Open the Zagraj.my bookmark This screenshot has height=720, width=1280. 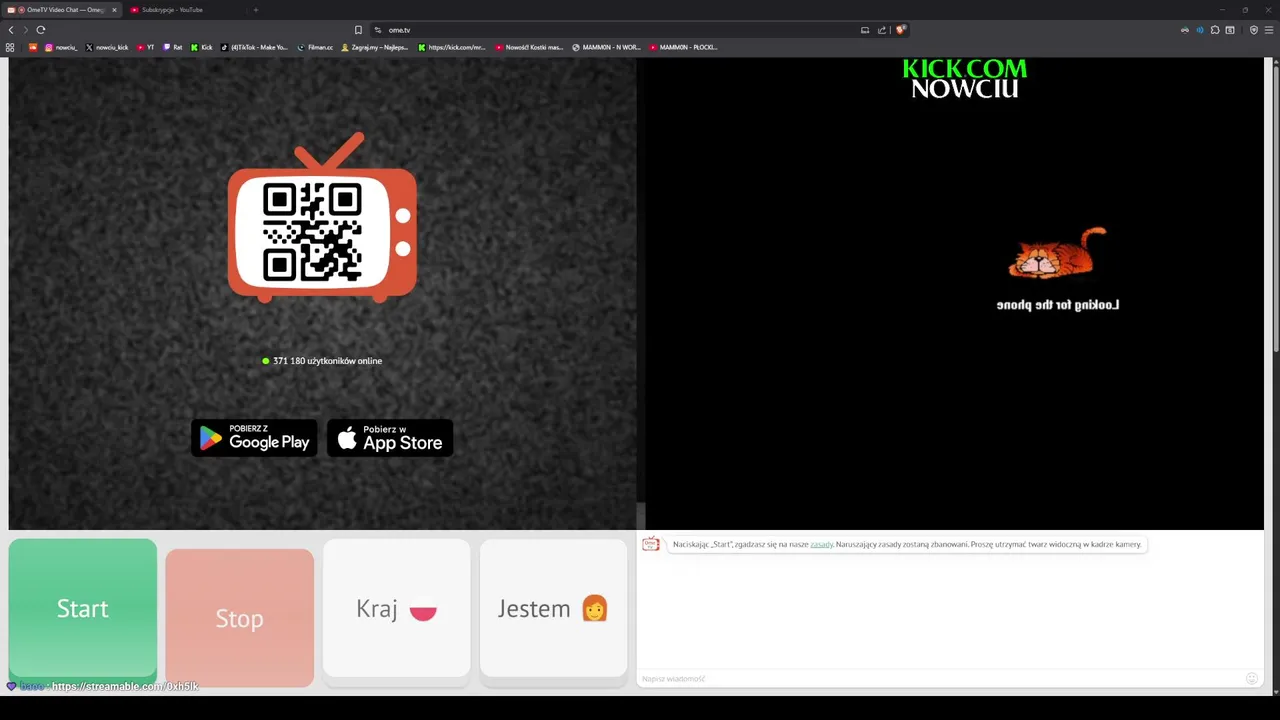tap(375, 47)
